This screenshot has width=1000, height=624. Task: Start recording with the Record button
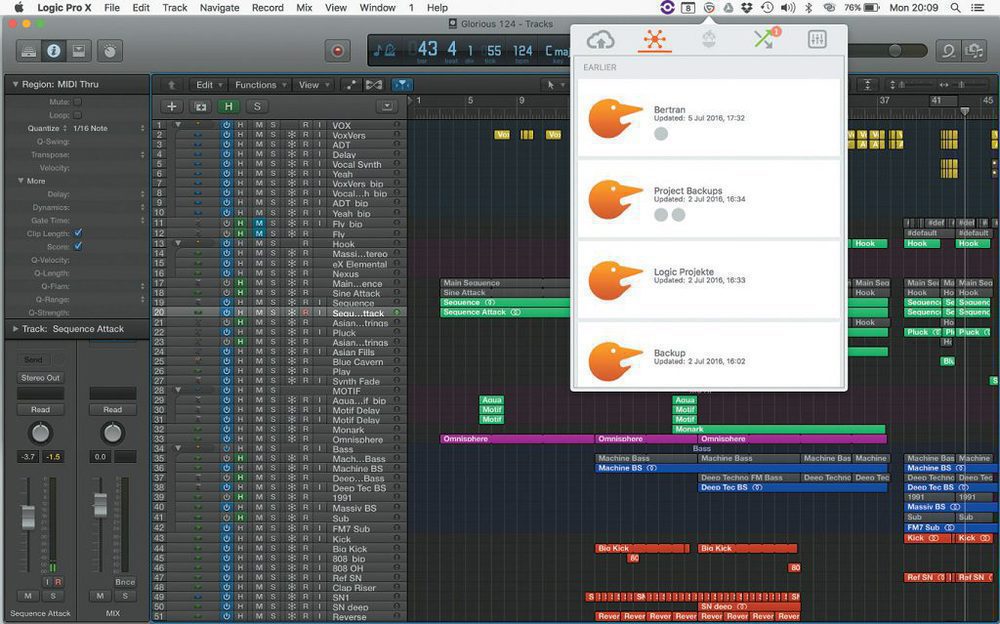[x=337, y=51]
